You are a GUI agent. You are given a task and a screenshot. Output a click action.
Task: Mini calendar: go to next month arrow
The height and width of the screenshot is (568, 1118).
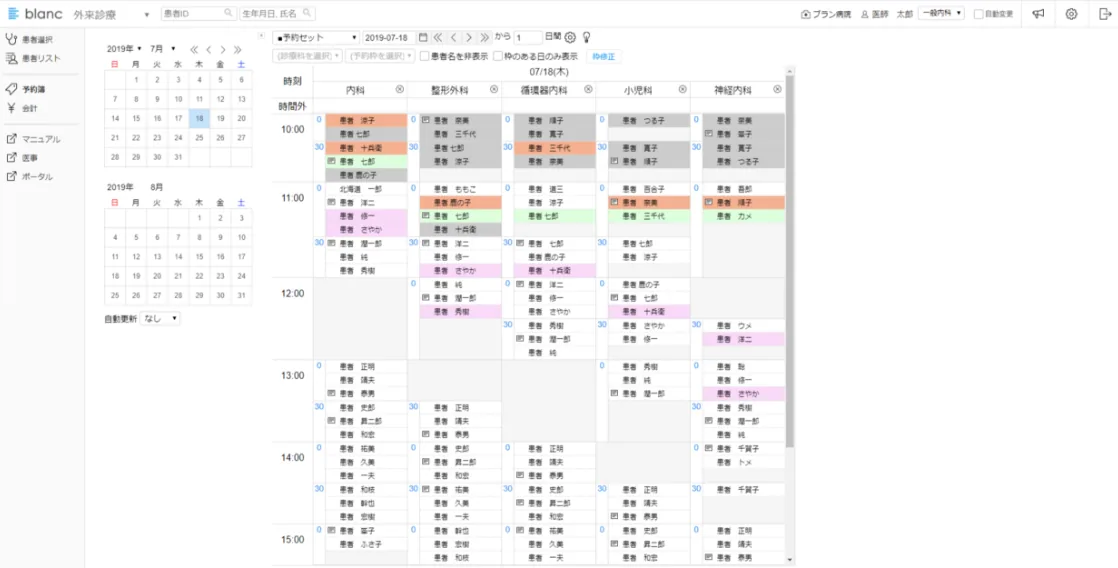[x=223, y=49]
